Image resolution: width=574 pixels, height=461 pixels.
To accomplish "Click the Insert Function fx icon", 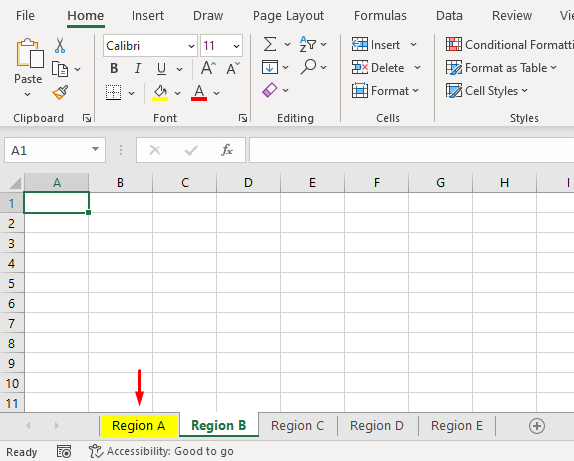I will (x=227, y=150).
